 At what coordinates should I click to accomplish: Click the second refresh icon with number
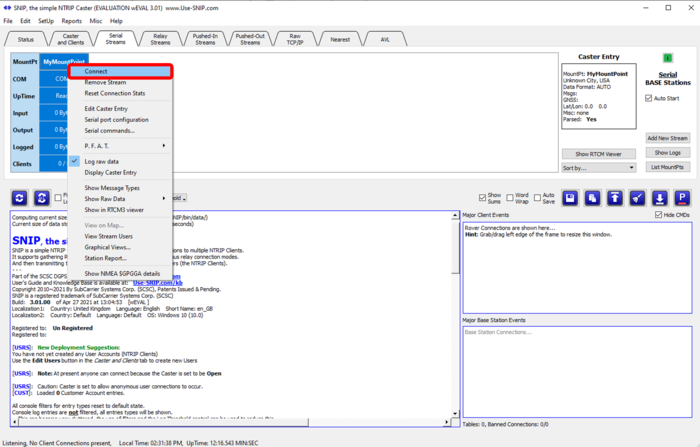42,198
